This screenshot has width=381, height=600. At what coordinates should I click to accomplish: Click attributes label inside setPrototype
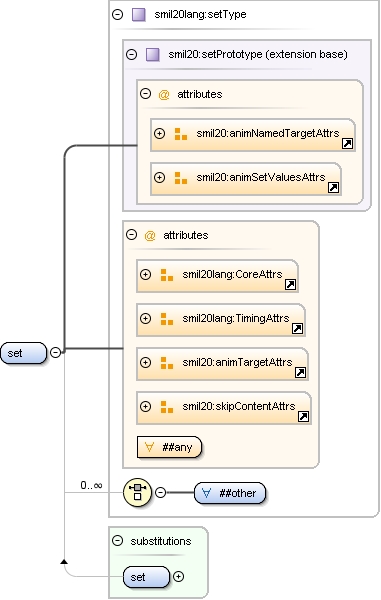coord(200,94)
